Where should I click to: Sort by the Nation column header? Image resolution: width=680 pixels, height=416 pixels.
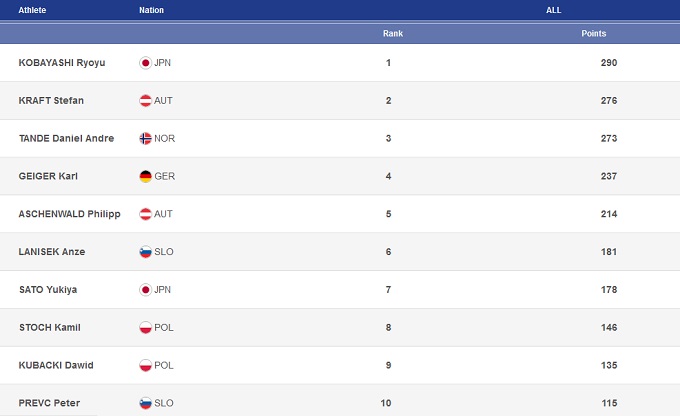(x=151, y=10)
